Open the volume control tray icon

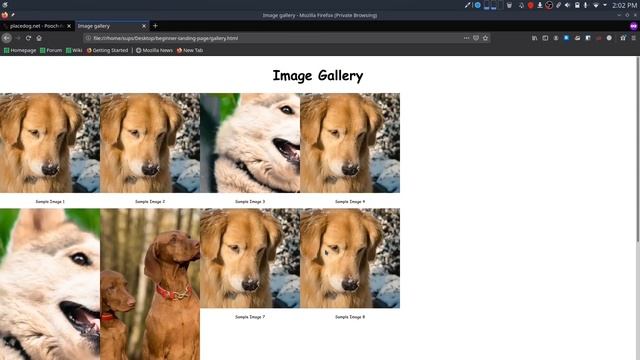[567, 5]
